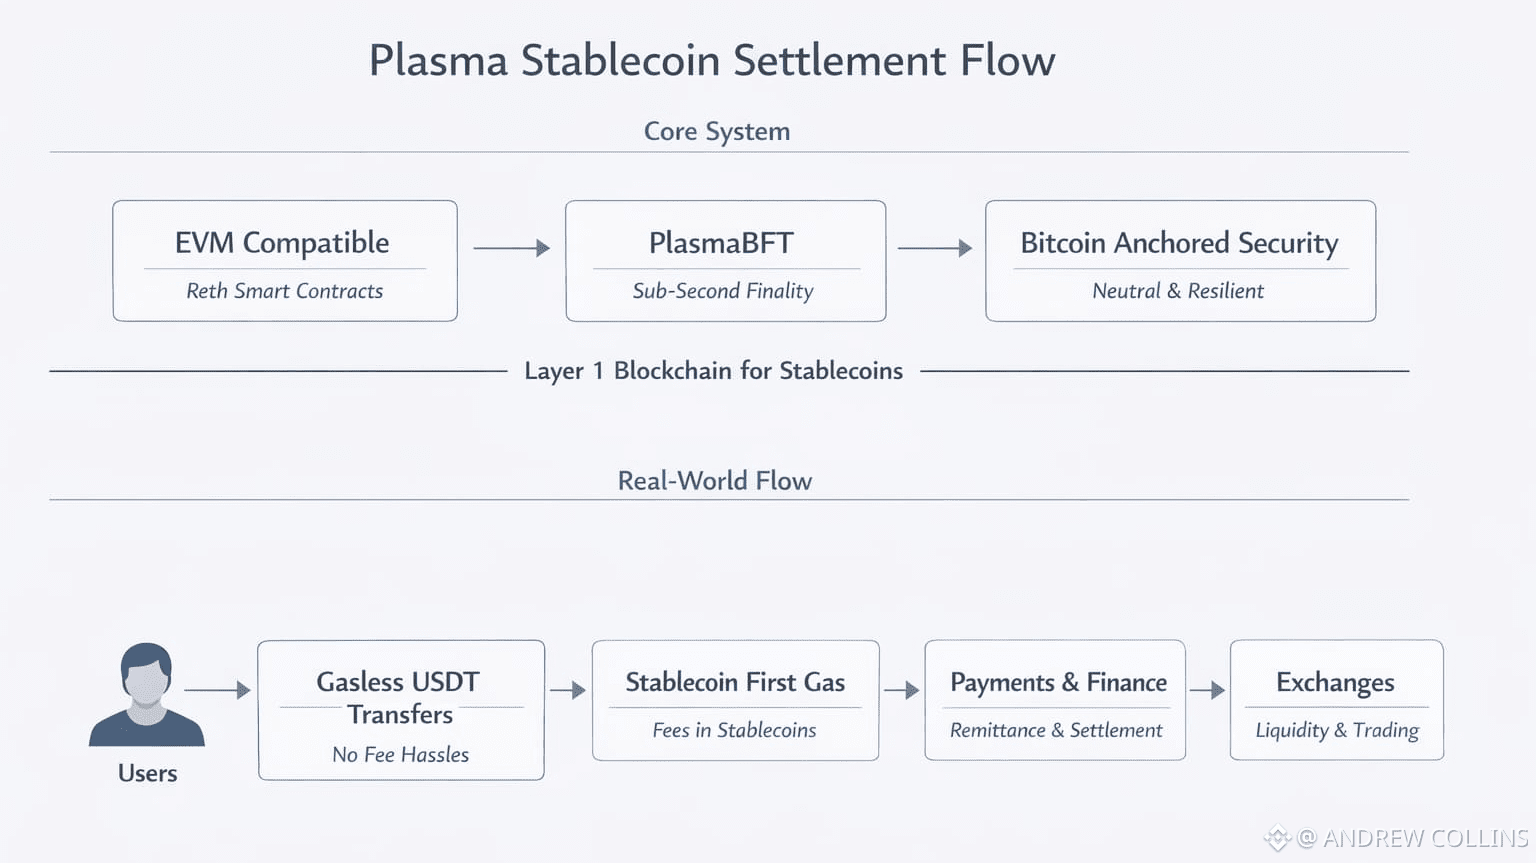
Task: Click the arrow from Users to Gasless USDT Transfers
Action: pos(217,690)
